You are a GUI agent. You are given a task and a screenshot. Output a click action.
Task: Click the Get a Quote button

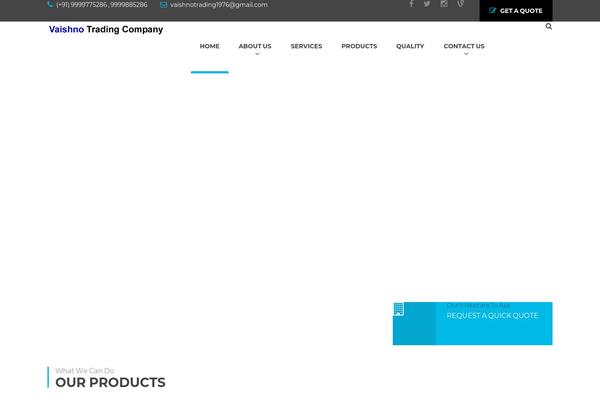[x=516, y=11]
